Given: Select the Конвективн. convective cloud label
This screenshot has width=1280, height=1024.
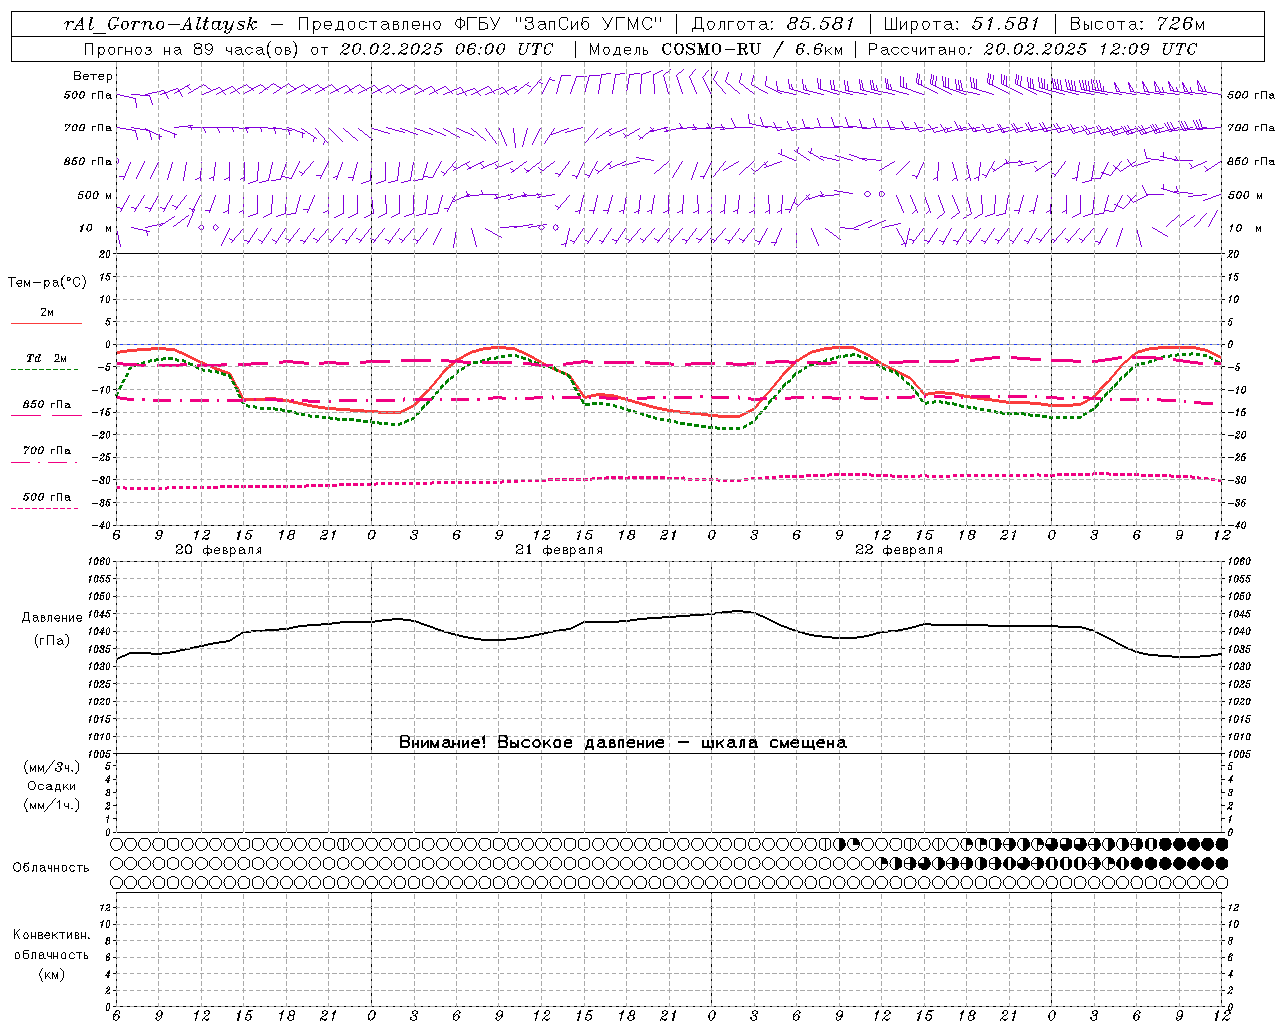Looking at the screenshot, I should (51, 935).
